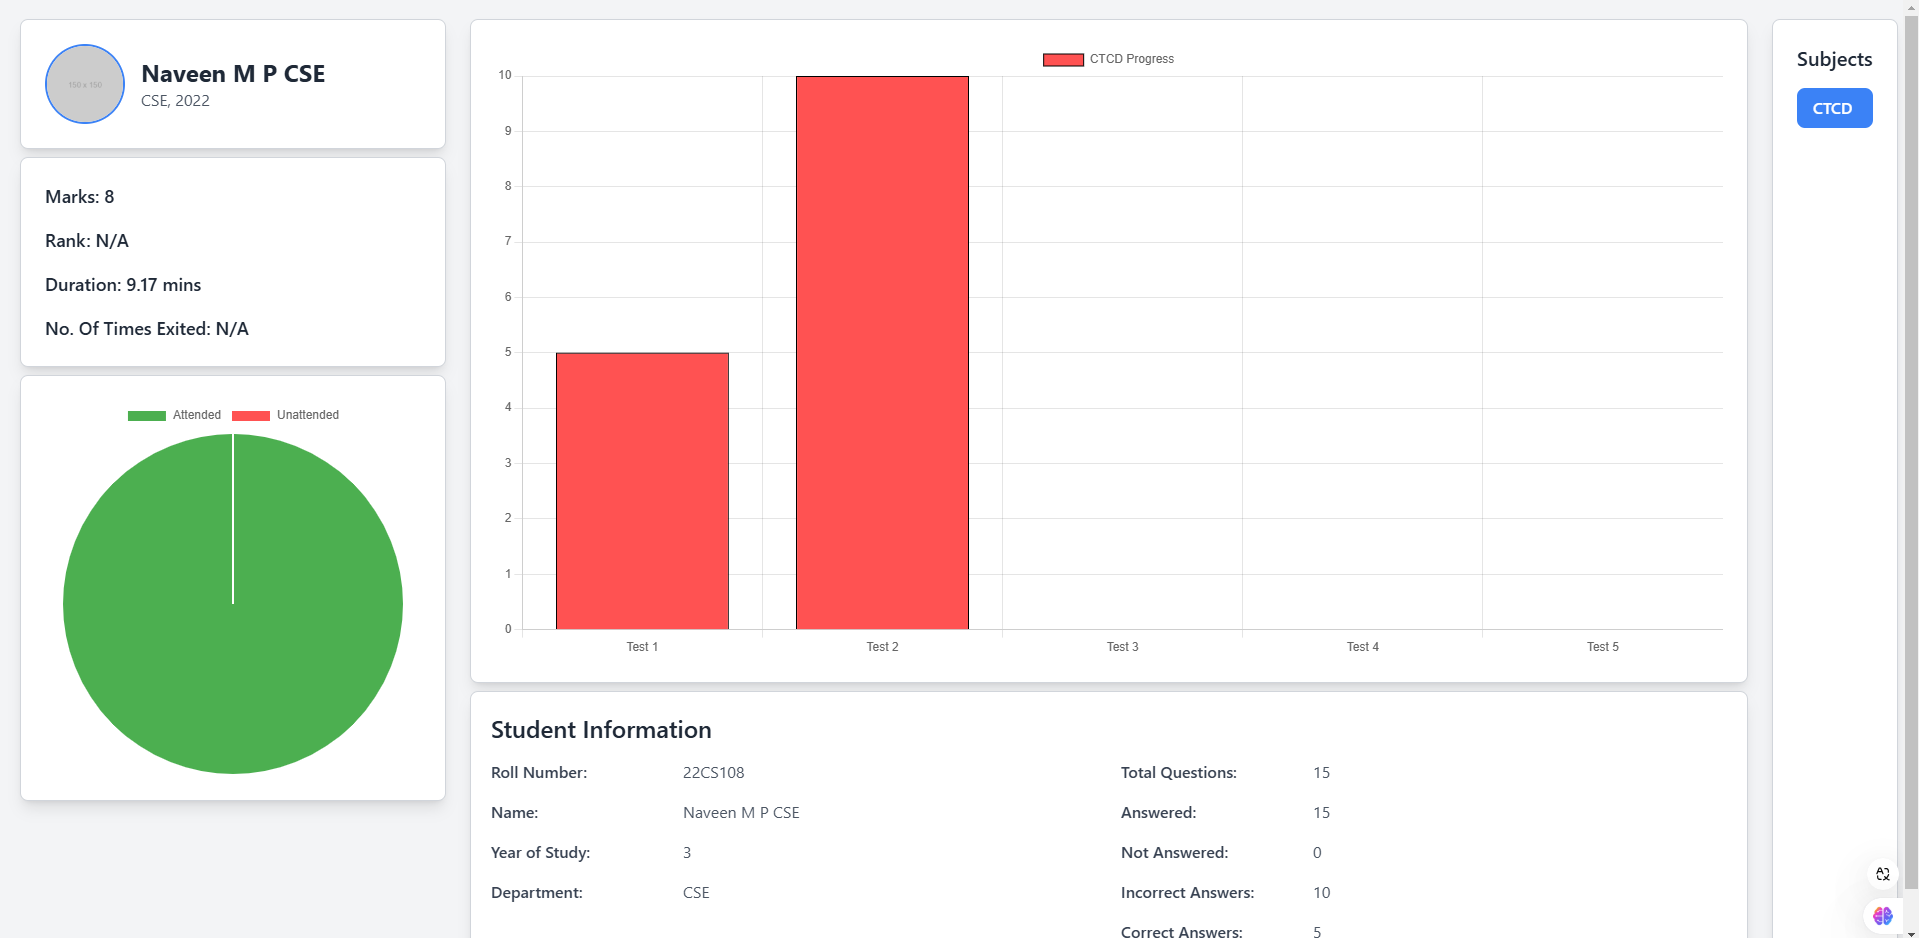Click the Roll Number label
The width and height of the screenshot is (1919, 938).
point(539,773)
